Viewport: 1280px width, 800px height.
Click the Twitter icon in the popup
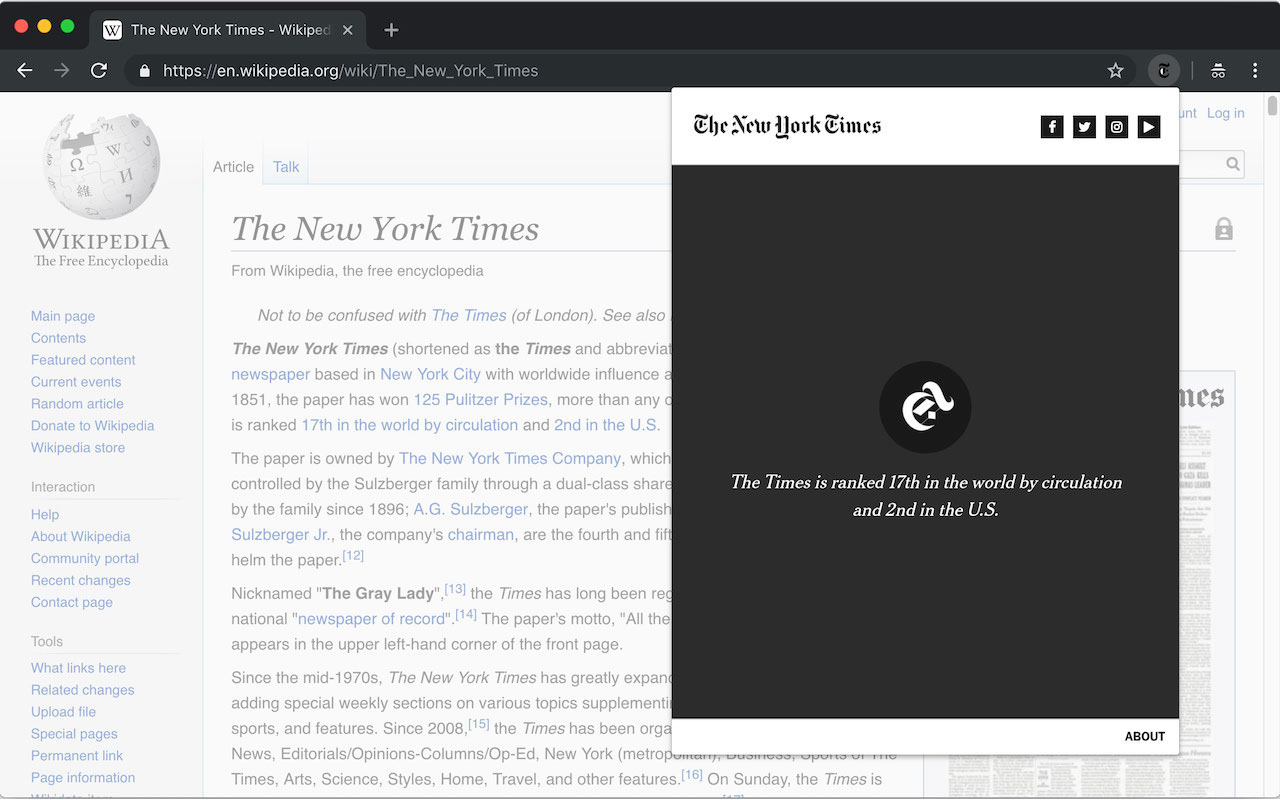point(1084,127)
